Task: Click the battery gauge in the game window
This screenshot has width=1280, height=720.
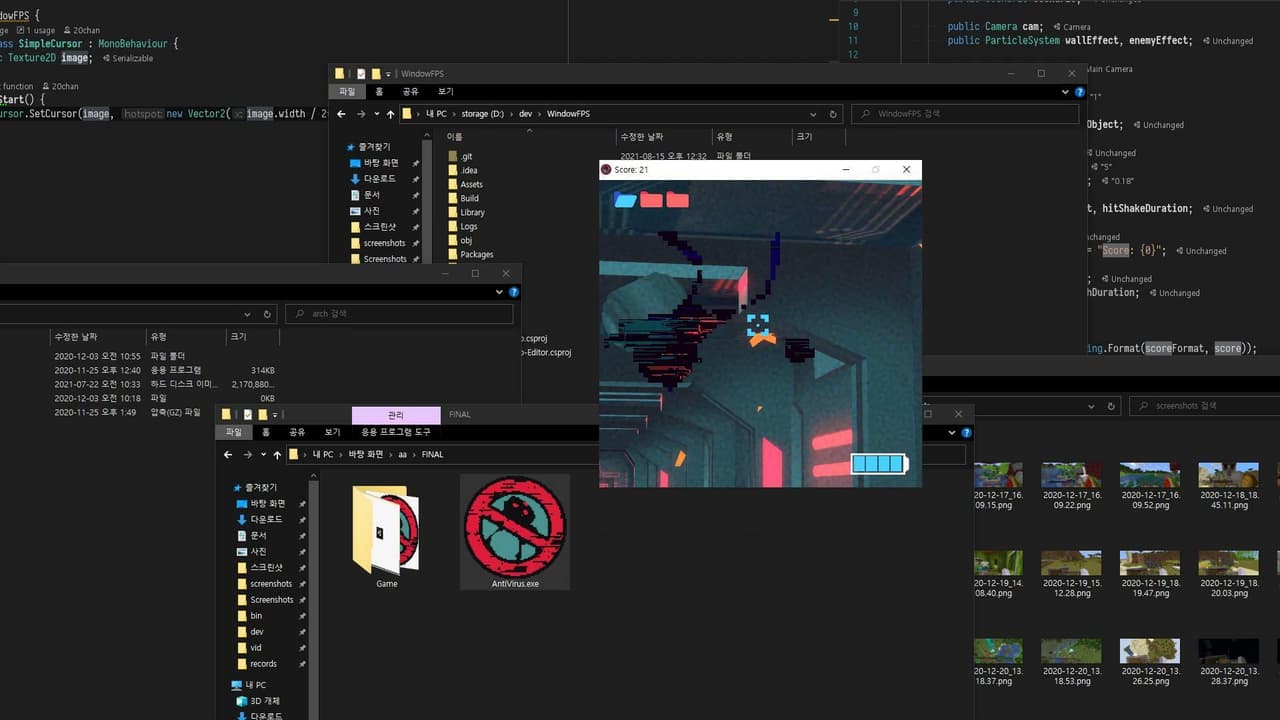Action: click(880, 464)
